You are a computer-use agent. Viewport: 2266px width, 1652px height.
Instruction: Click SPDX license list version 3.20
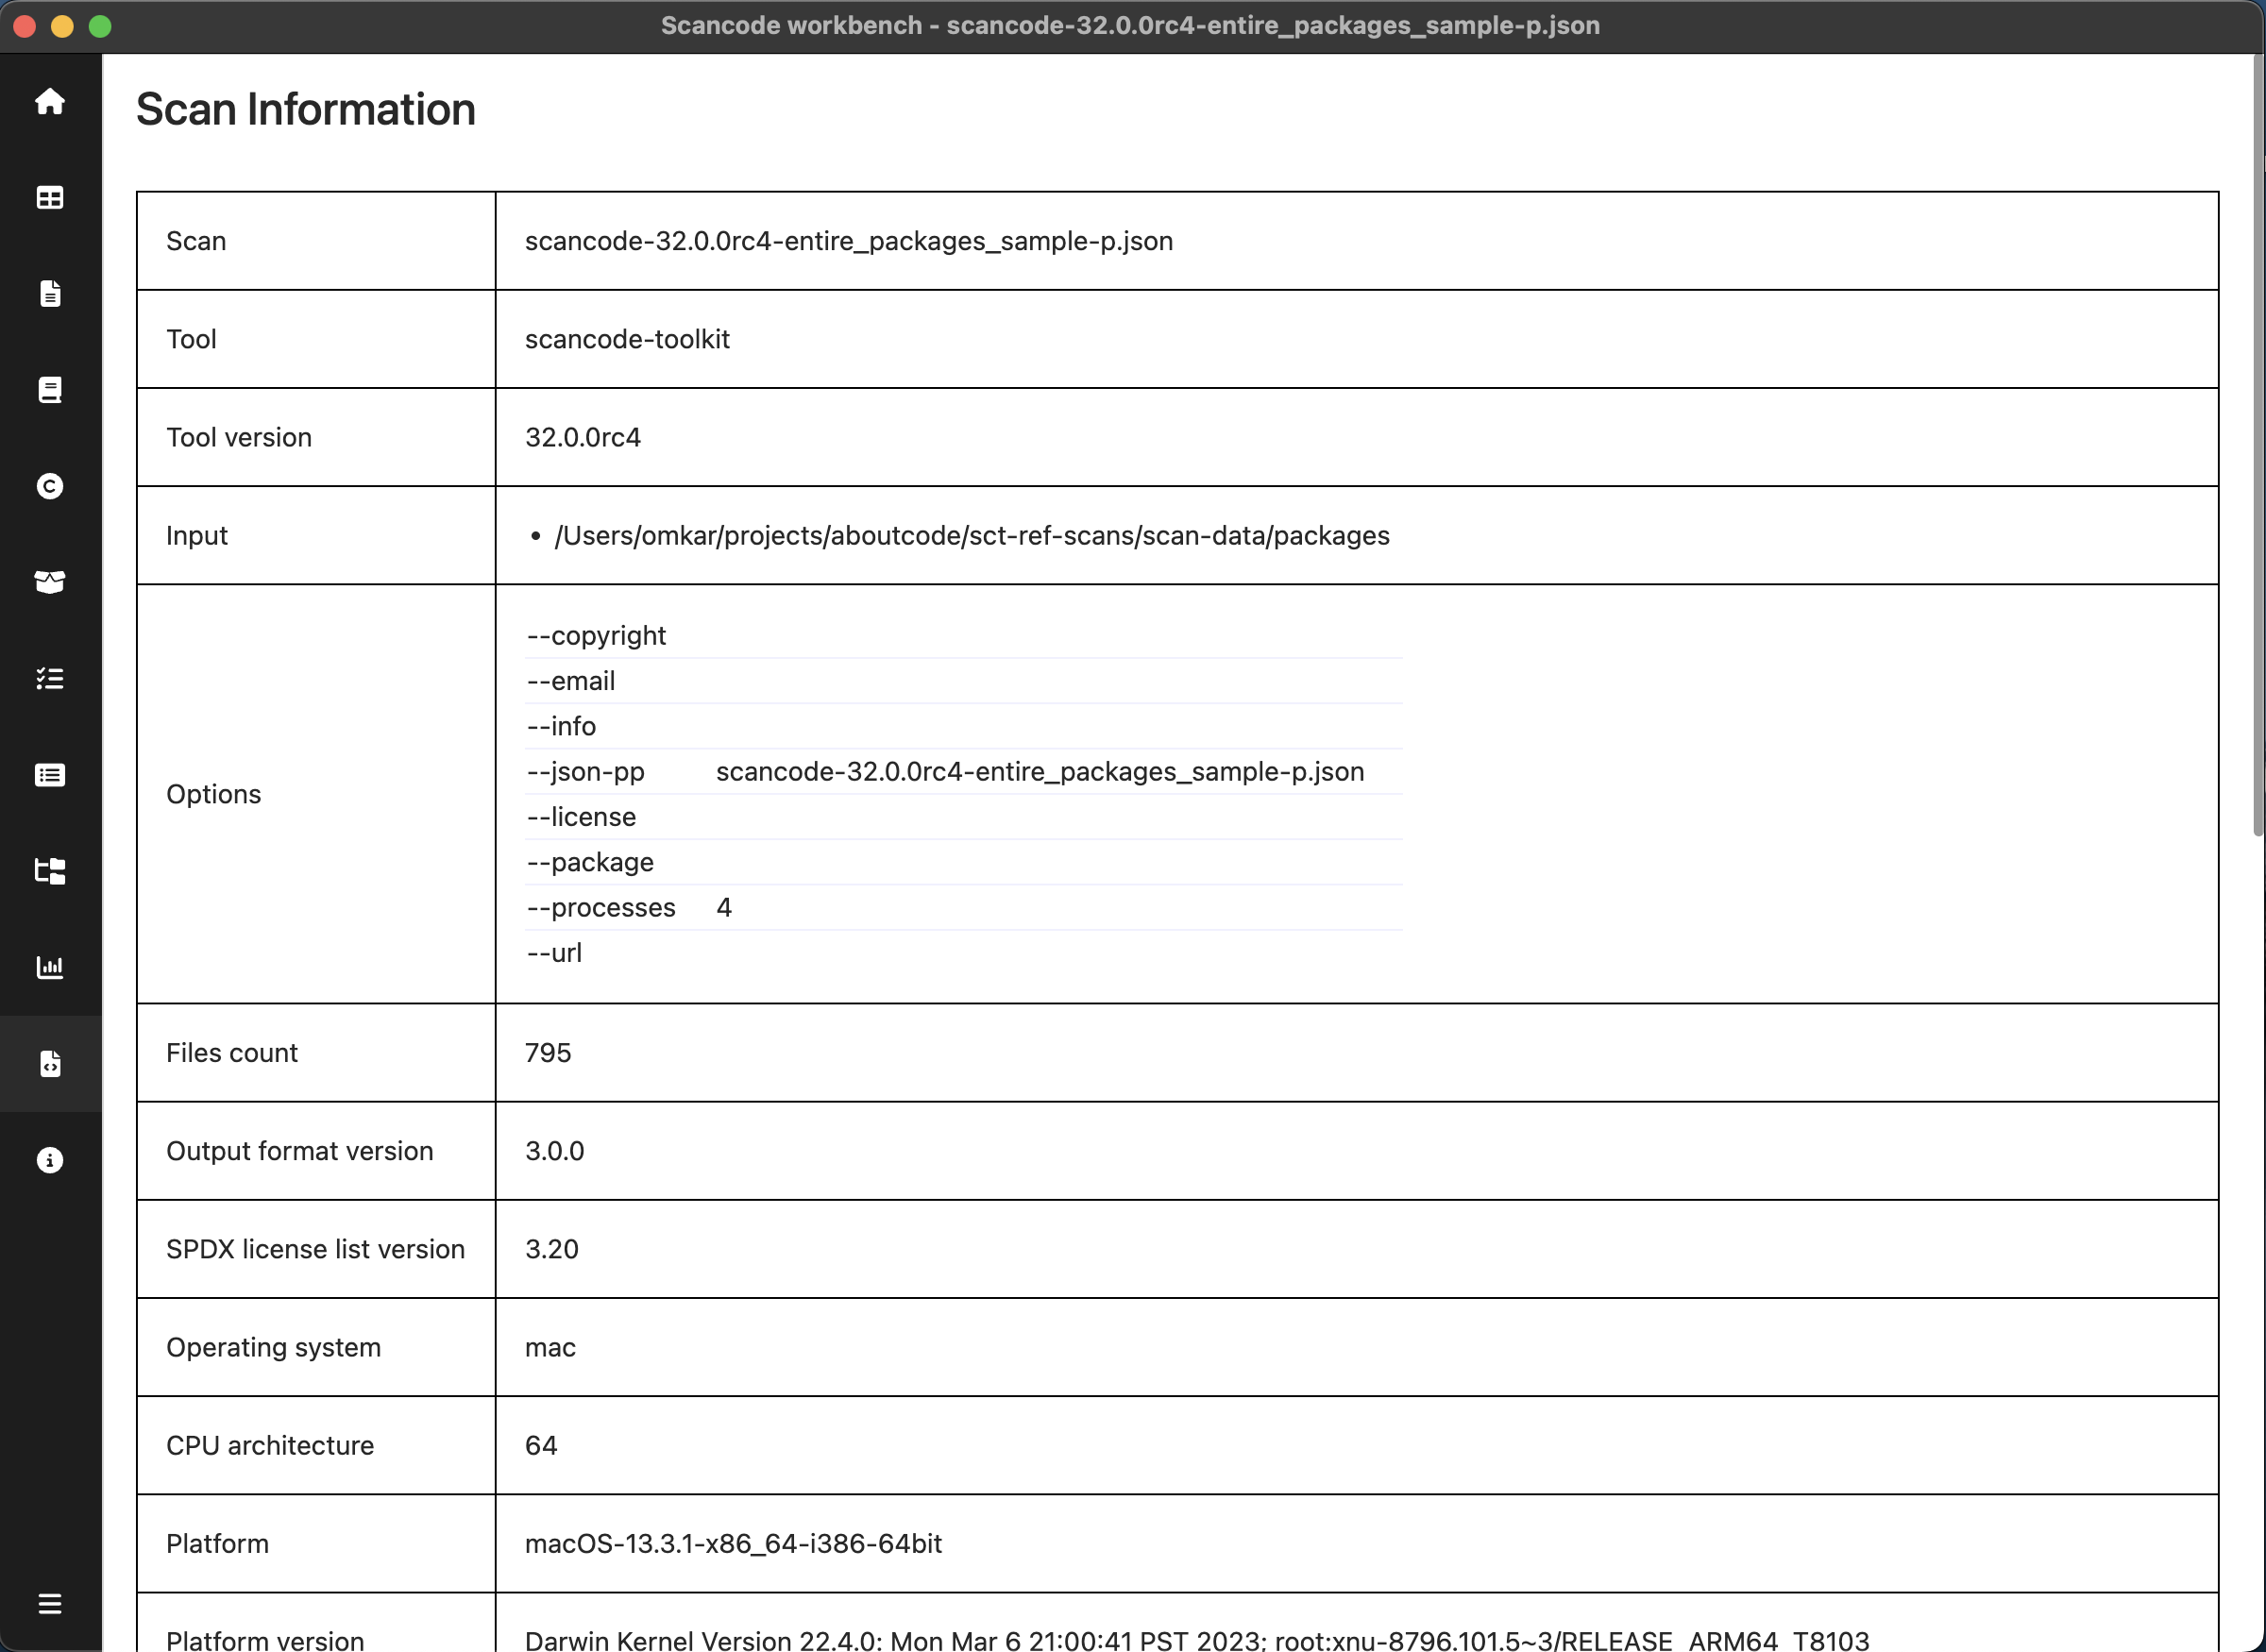552,1249
